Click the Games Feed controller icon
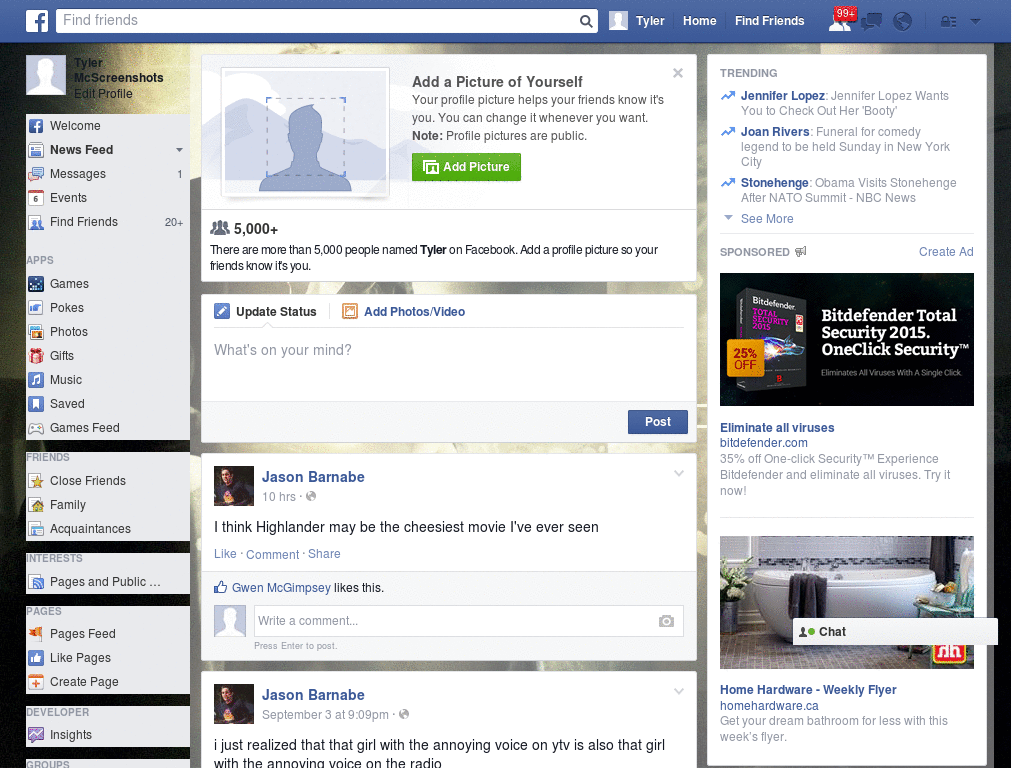The height and width of the screenshot is (768, 1024). tap(36, 428)
